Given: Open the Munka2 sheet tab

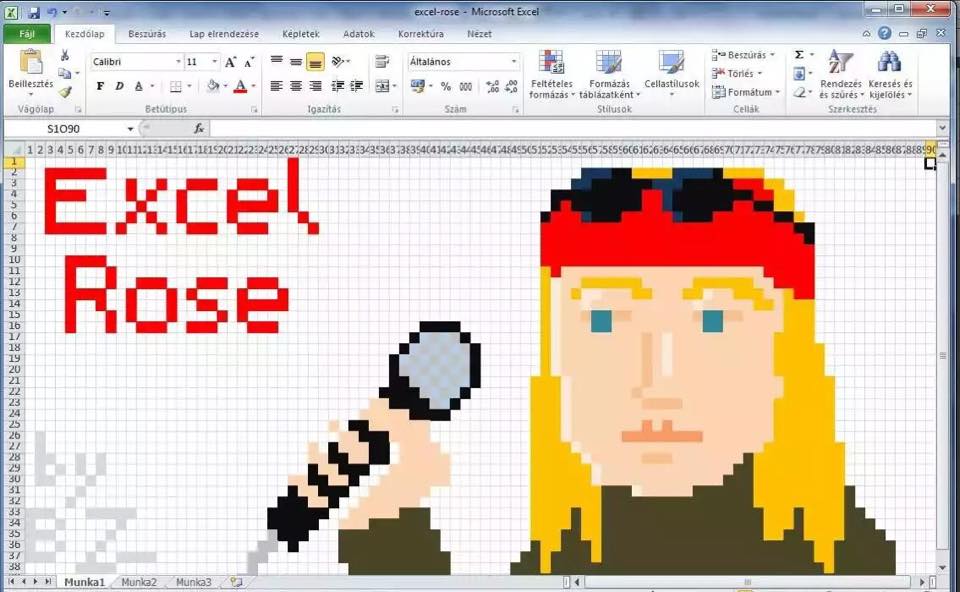Looking at the screenshot, I should [x=139, y=582].
